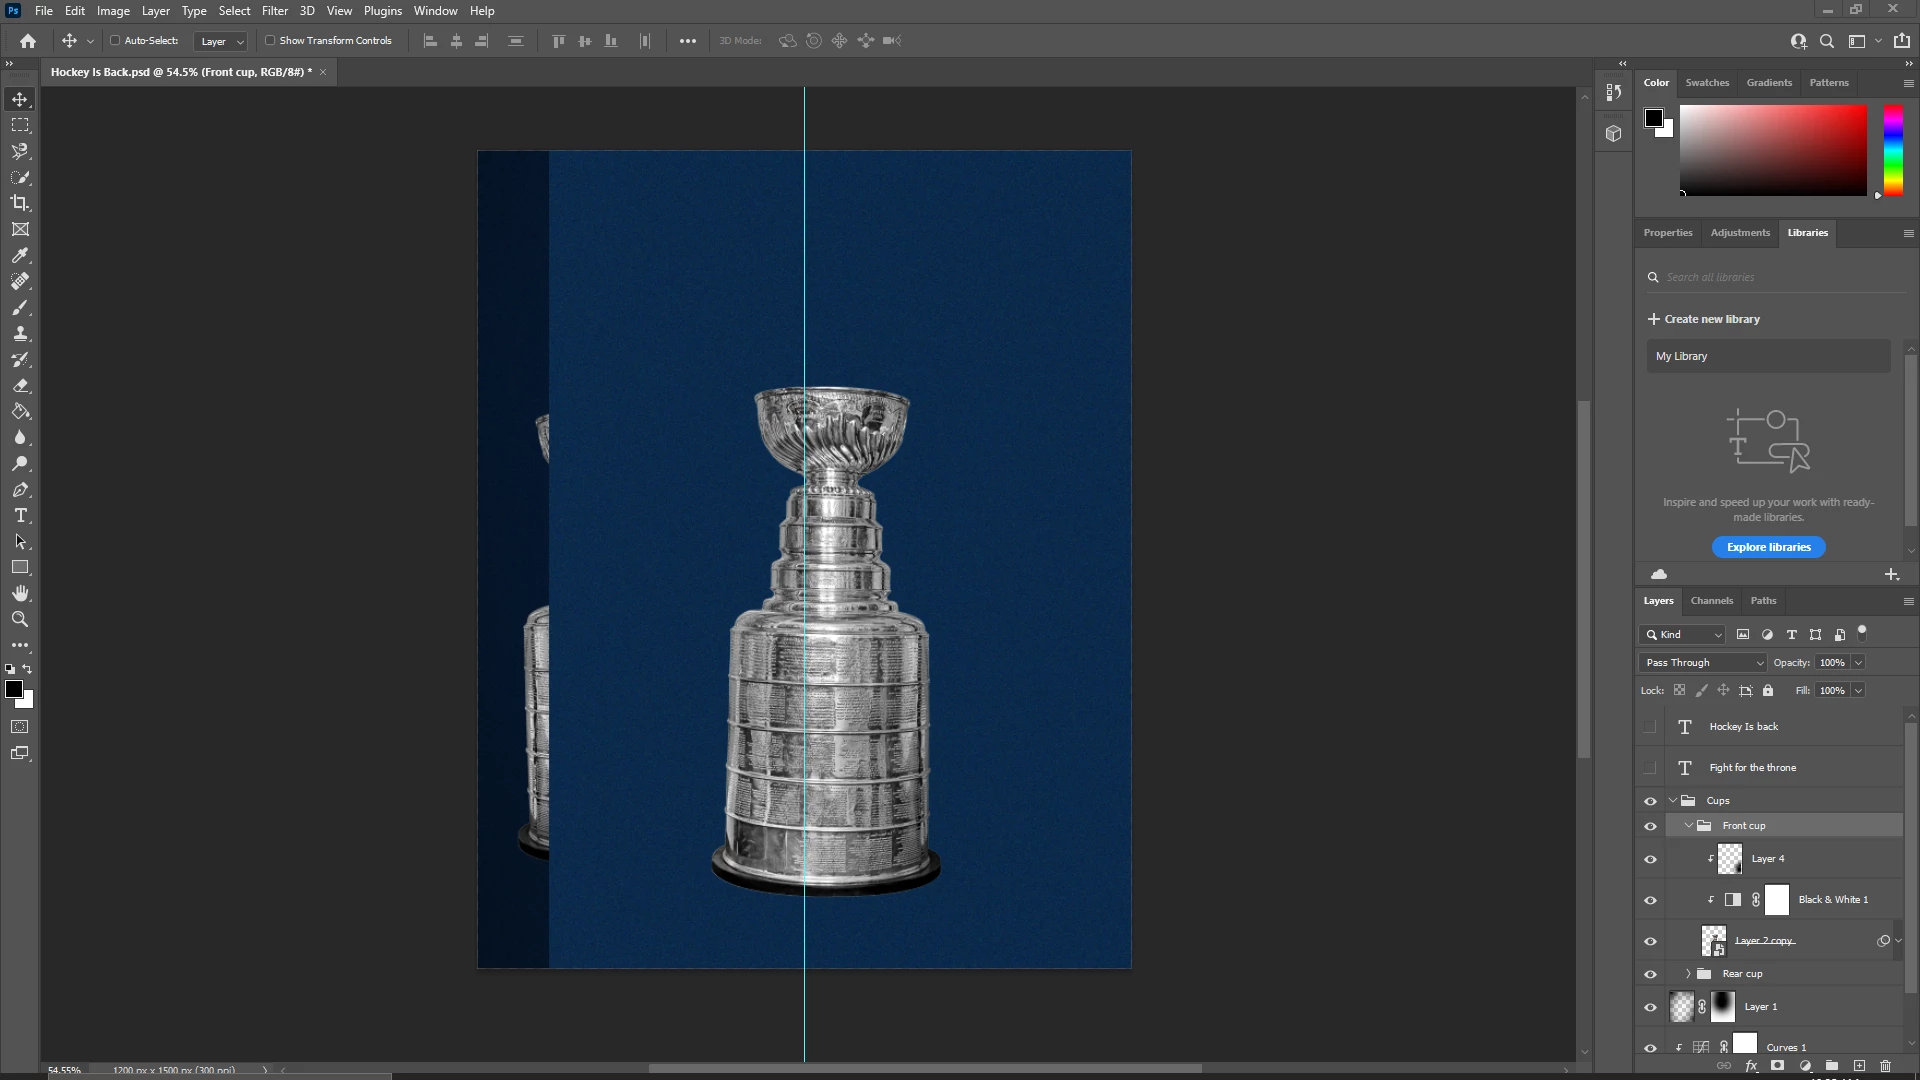Image resolution: width=1920 pixels, height=1080 pixels.
Task: Select the Hand tool
Action: (x=20, y=594)
